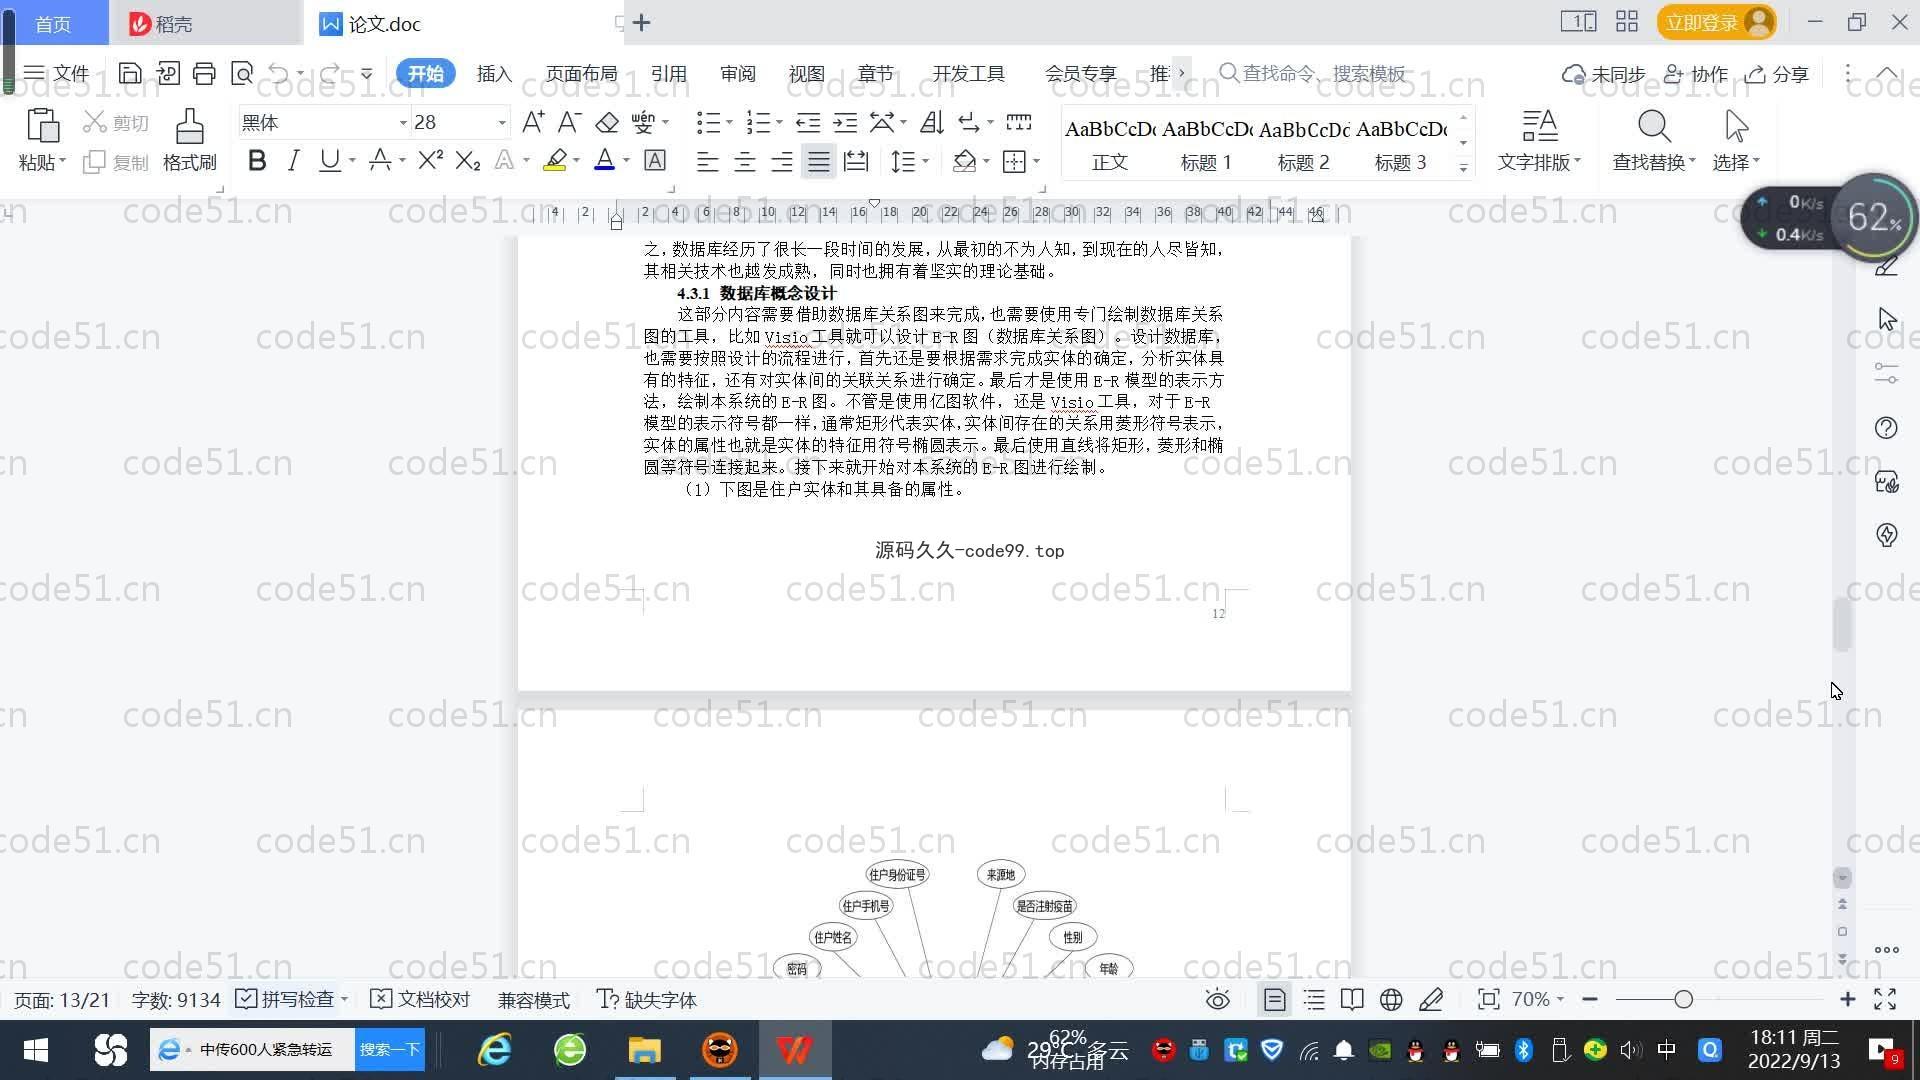
Task: Click vertical scrollbar thumb
Action: (x=1841, y=625)
